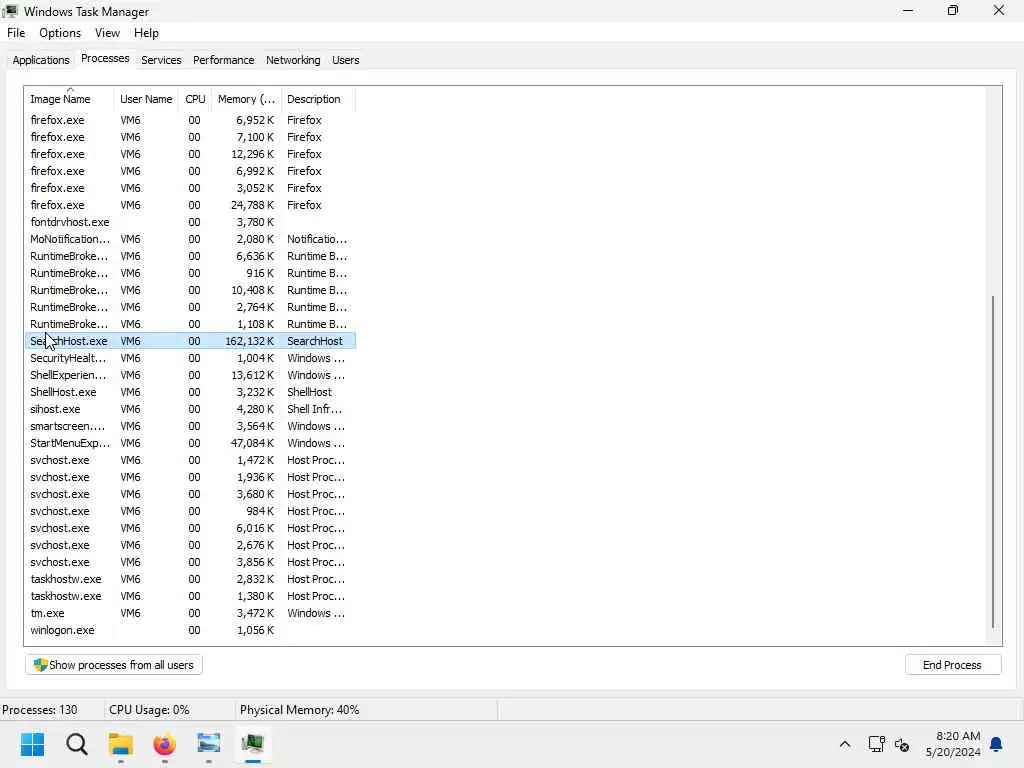Screen dimensions: 1024x768
Task: Select taskhostw.exe using 2,832 K
Action: pos(190,579)
